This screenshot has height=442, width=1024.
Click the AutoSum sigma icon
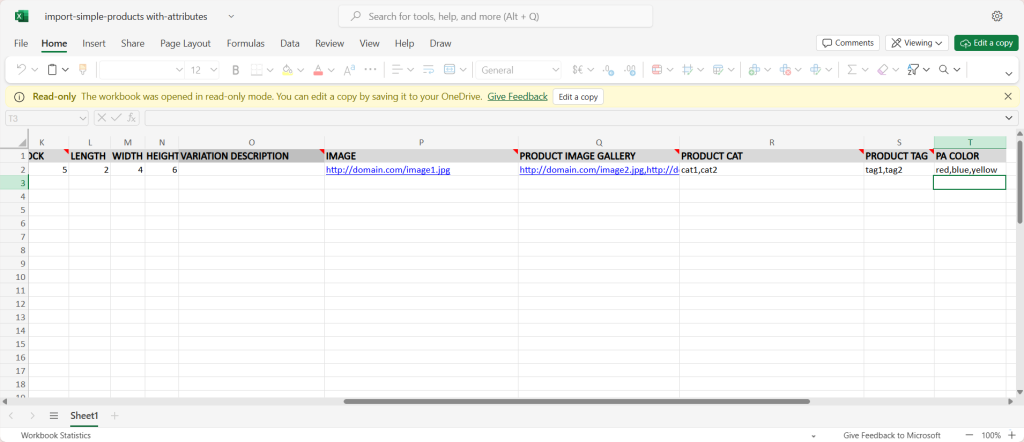(852, 70)
